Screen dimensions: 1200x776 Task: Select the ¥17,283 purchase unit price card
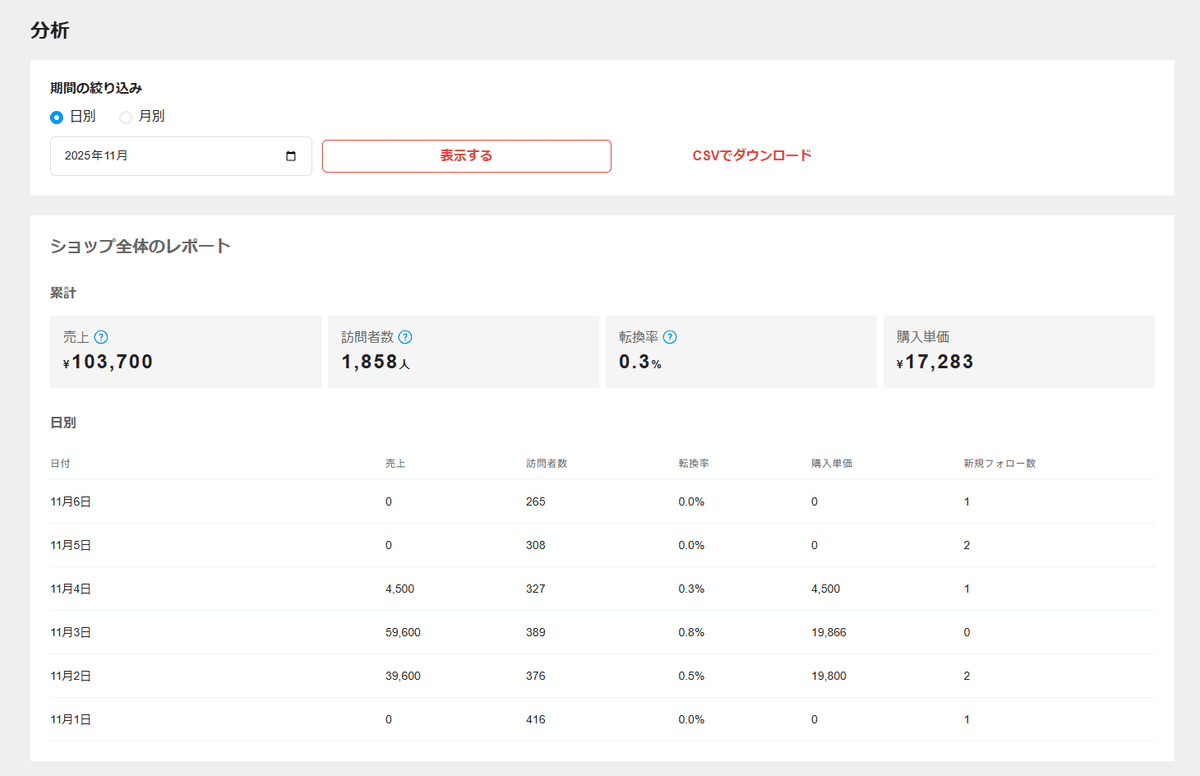click(x=1018, y=351)
